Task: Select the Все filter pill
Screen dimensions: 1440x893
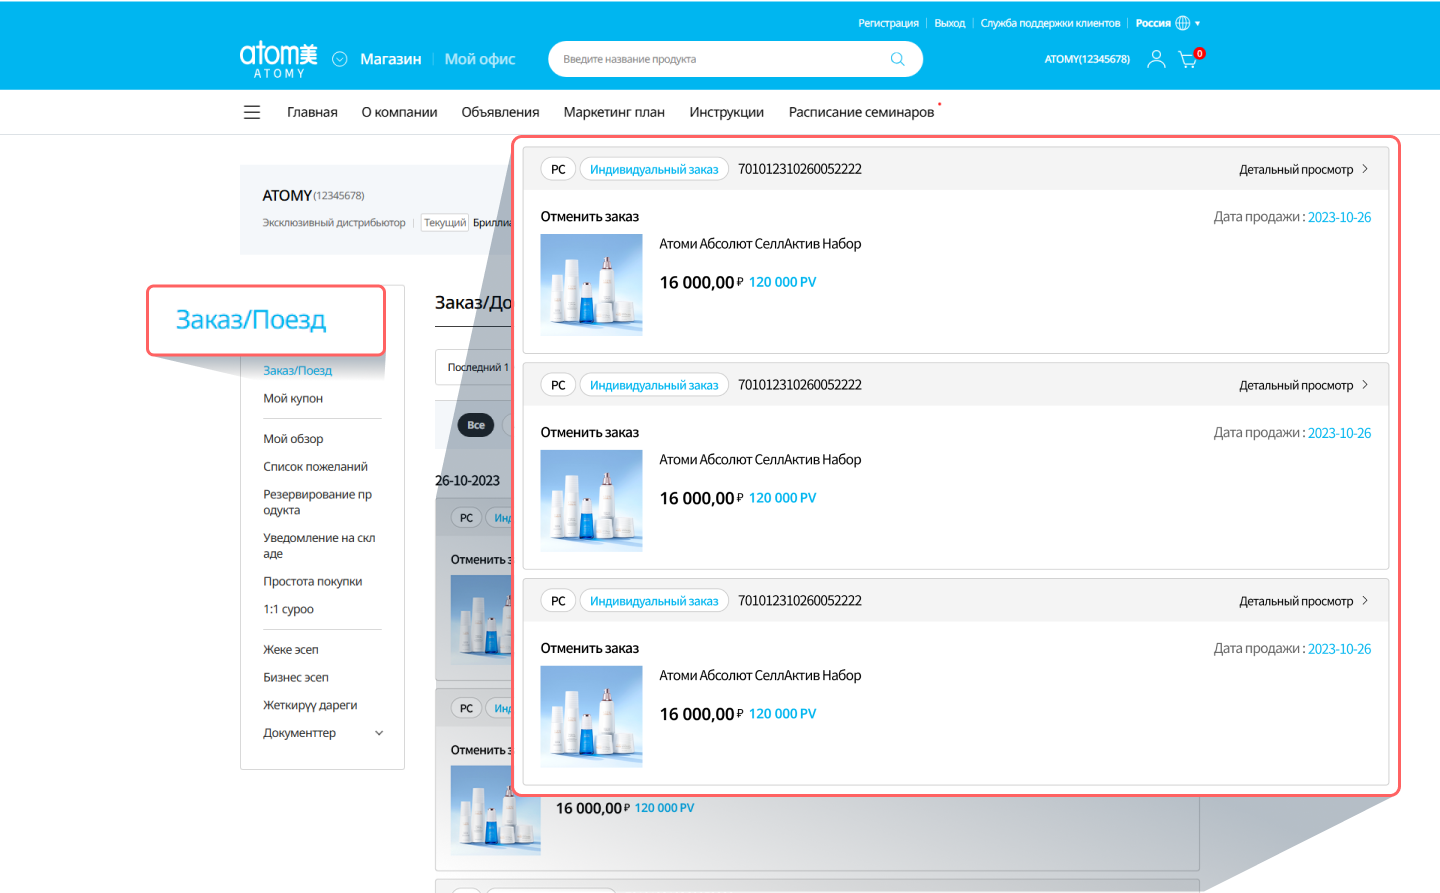Action: pyautogui.click(x=476, y=425)
